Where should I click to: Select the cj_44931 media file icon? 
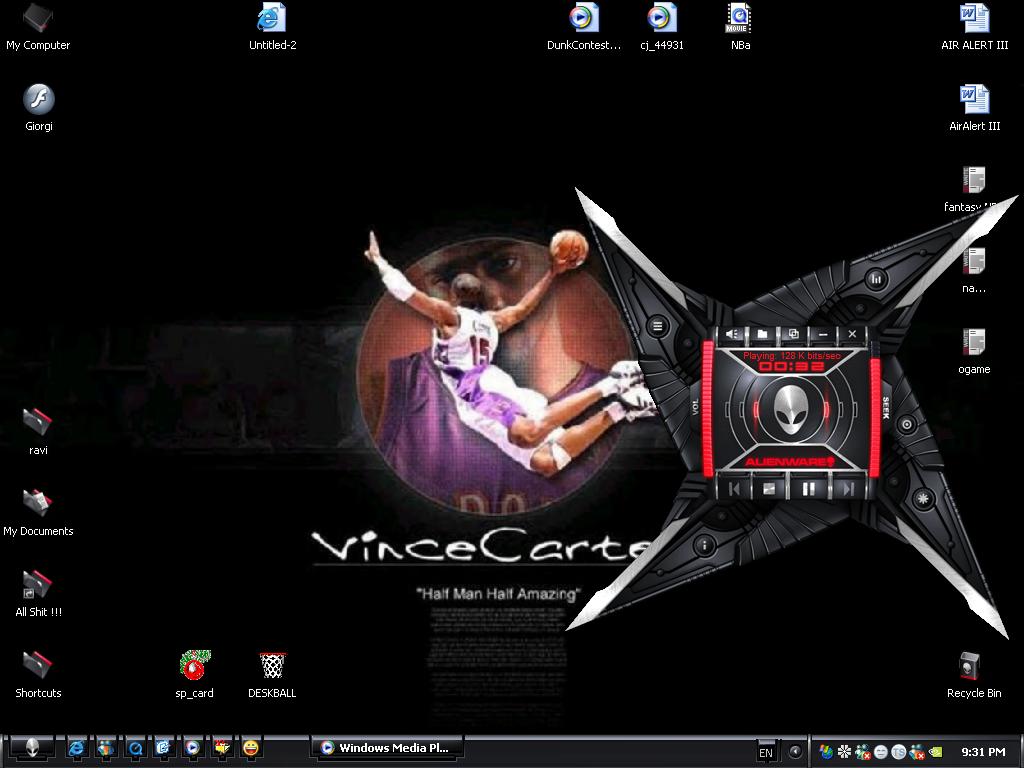[662, 27]
